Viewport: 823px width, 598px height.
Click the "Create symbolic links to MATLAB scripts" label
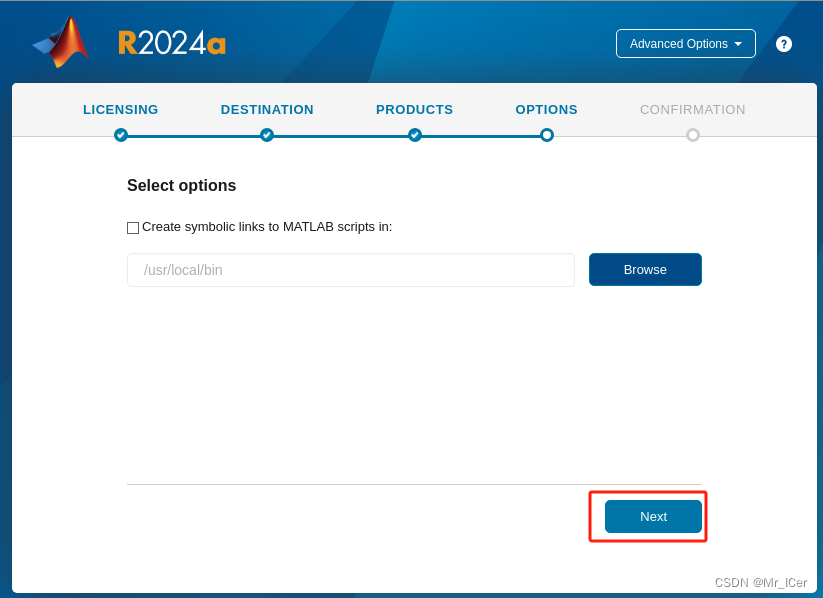(267, 227)
